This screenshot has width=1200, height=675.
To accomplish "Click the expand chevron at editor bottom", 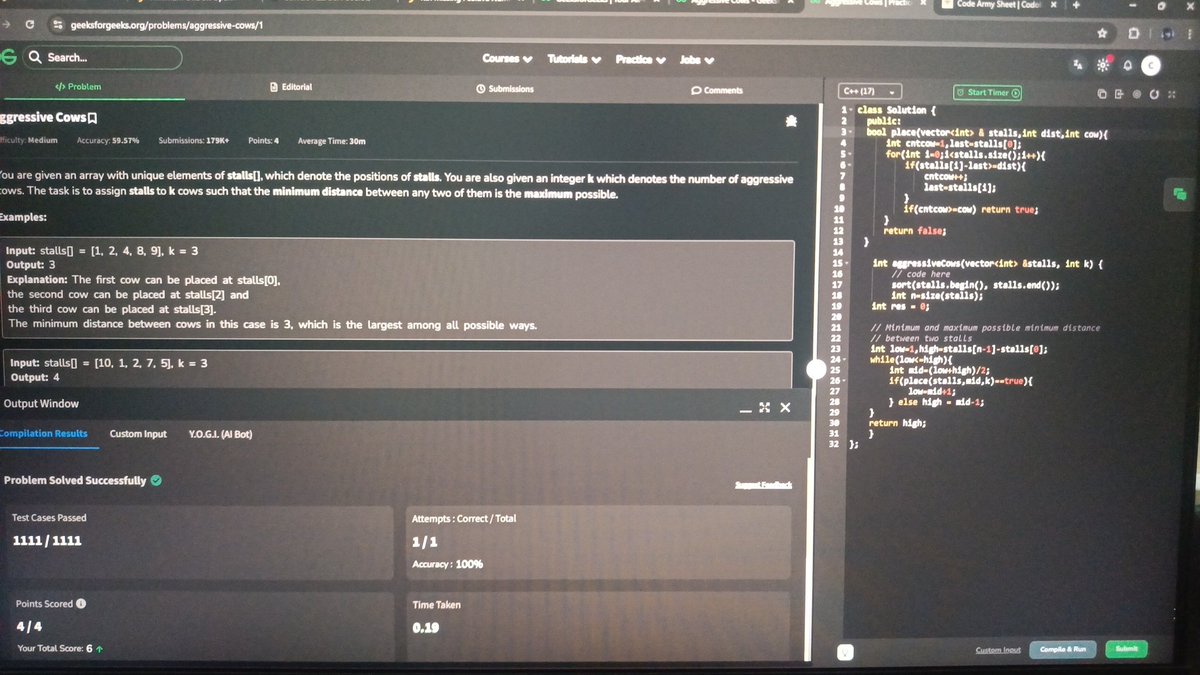I will click(845, 652).
